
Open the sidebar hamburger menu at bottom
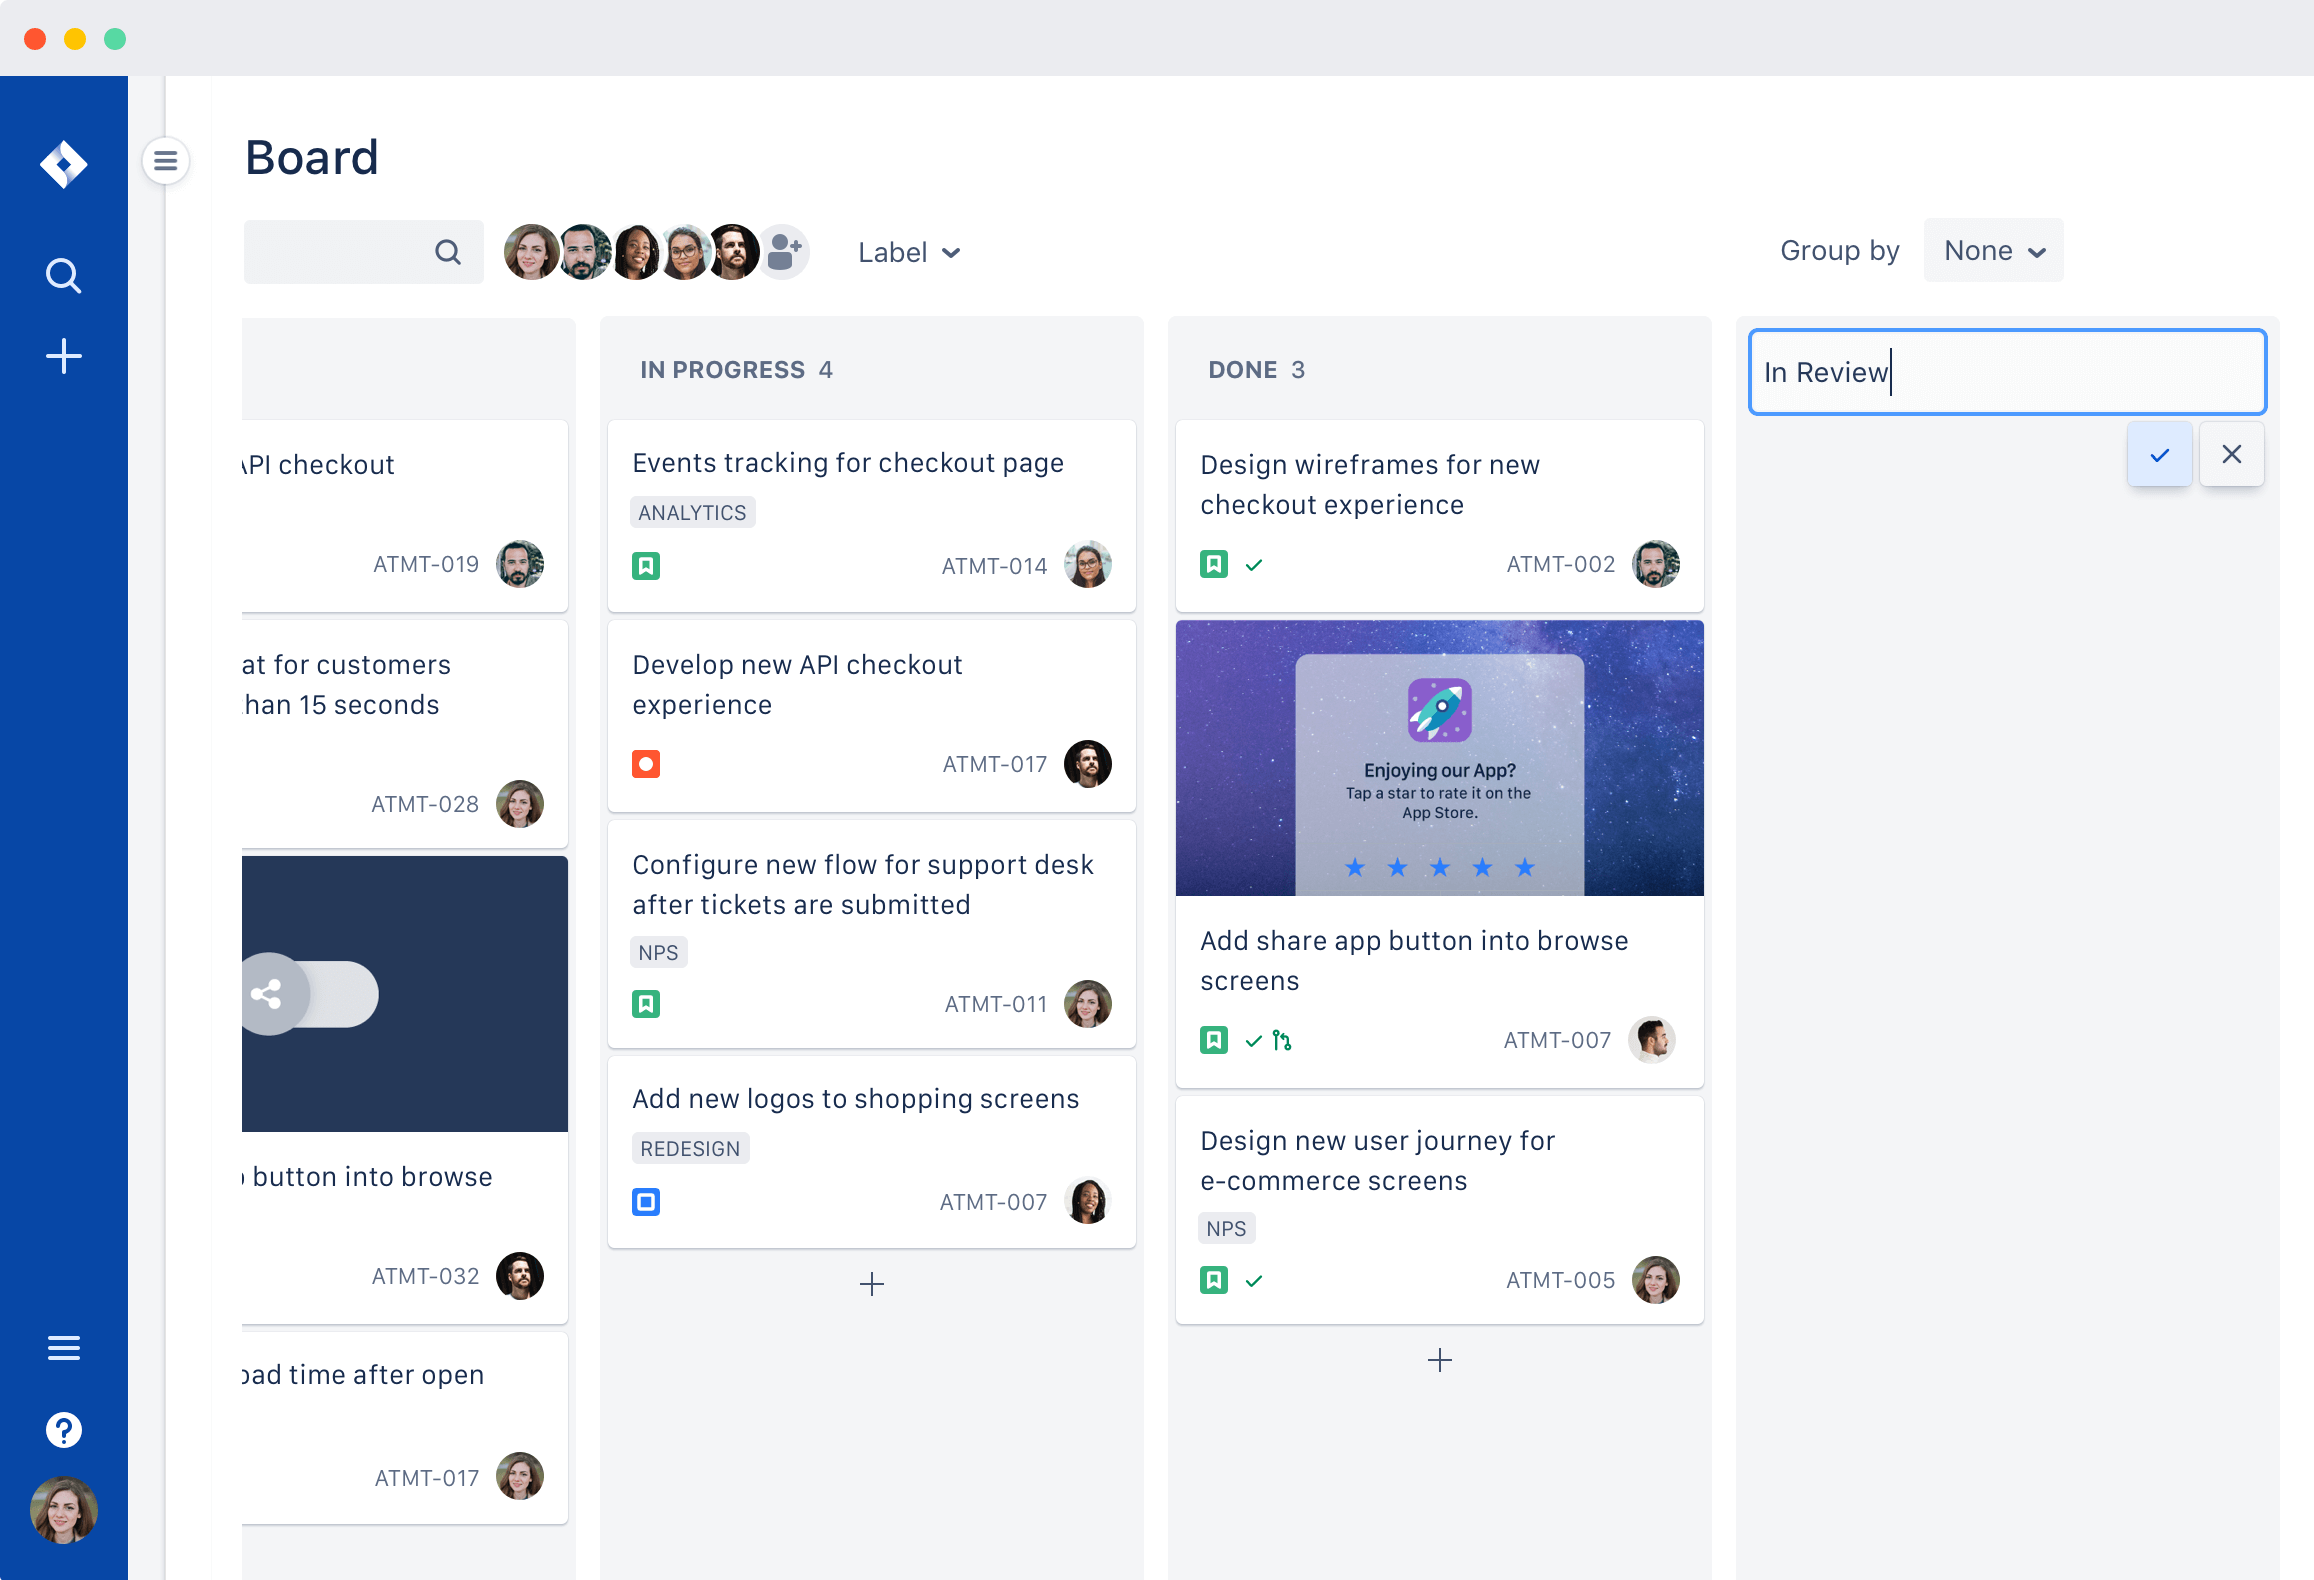[64, 1348]
